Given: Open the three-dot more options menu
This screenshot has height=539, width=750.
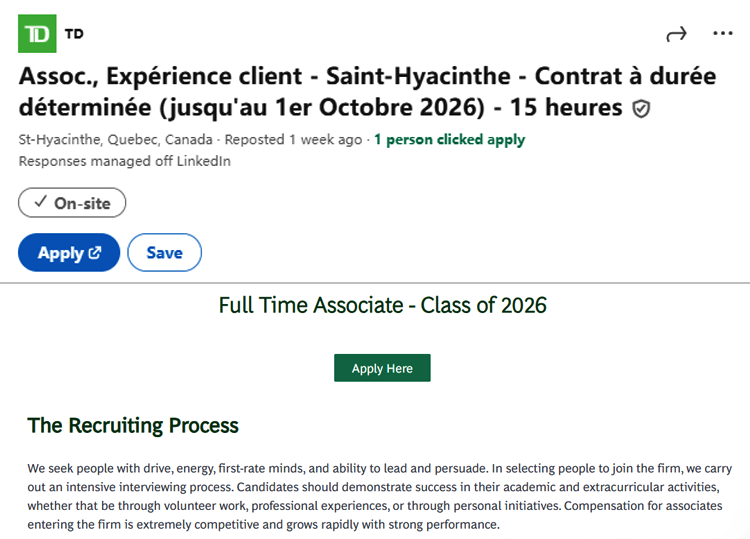Looking at the screenshot, I should (723, 33).
